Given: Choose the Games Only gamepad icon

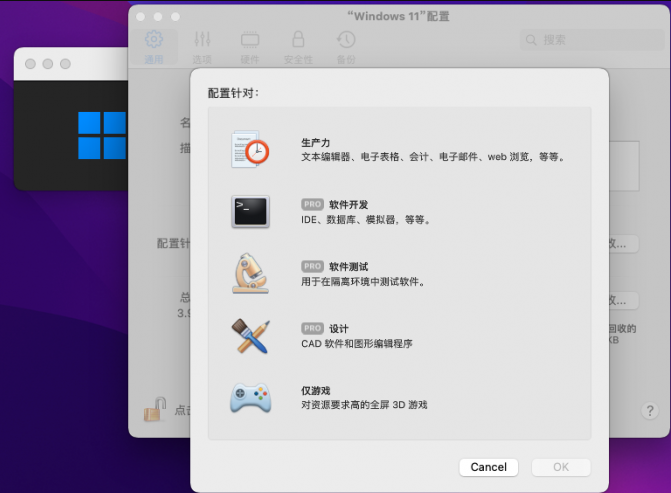Looking at the screenshot, I should pos(250,398).
